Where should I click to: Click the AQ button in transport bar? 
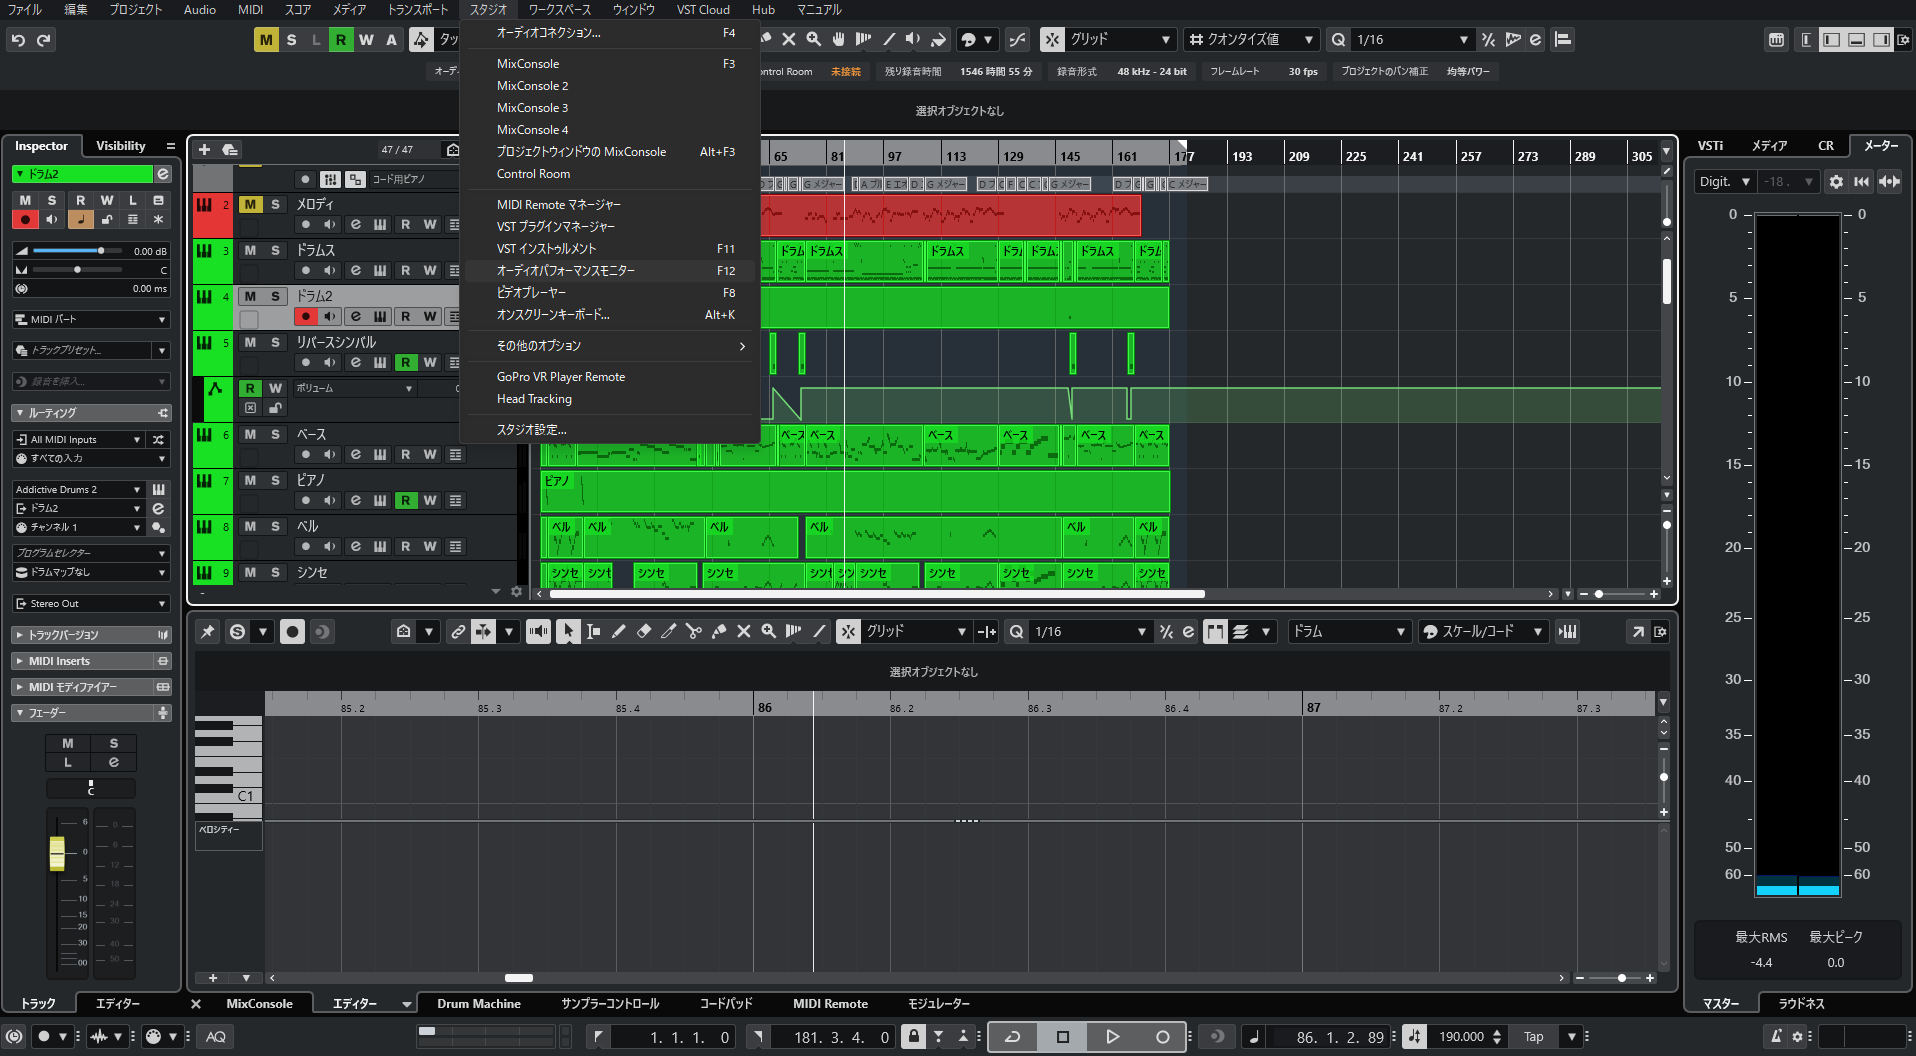pyautogui.click(x=216, y=1037)
